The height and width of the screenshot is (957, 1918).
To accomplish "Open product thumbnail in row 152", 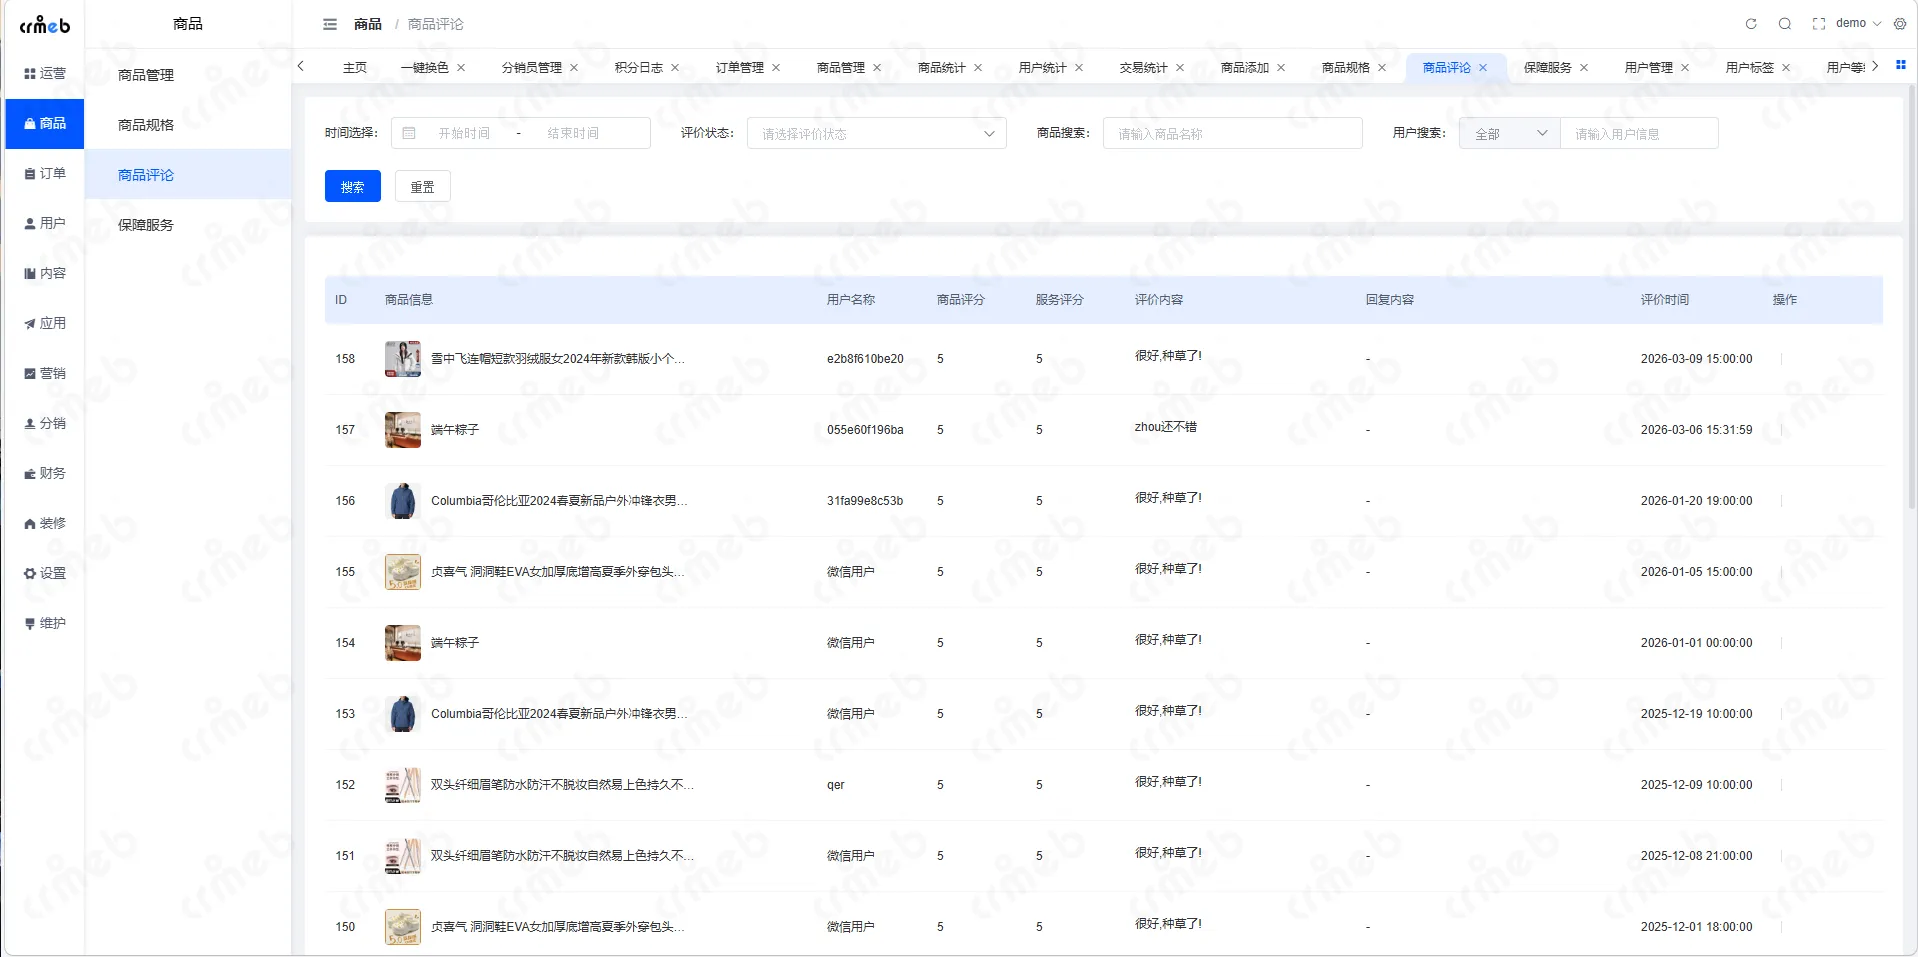I will click(x=403, y=785).
